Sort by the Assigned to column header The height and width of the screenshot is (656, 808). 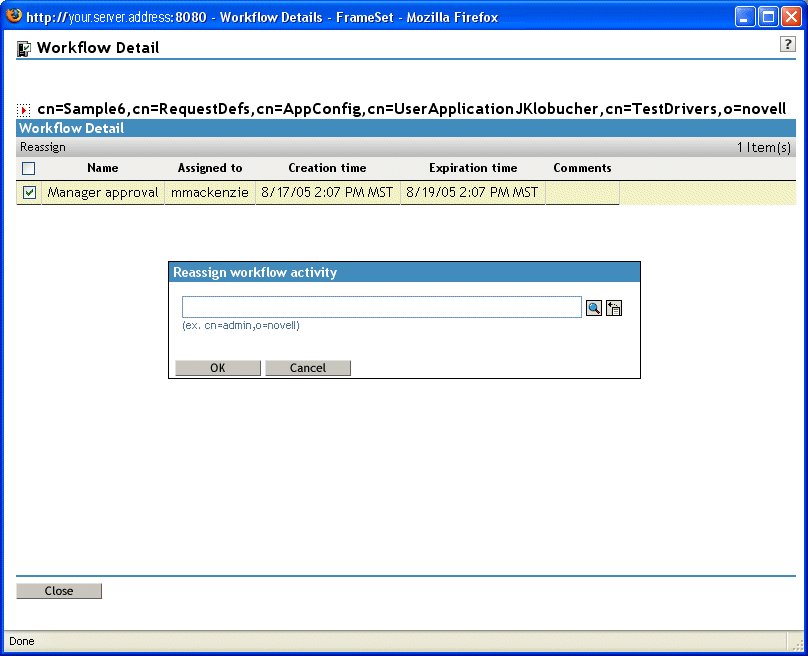point(210,168)
